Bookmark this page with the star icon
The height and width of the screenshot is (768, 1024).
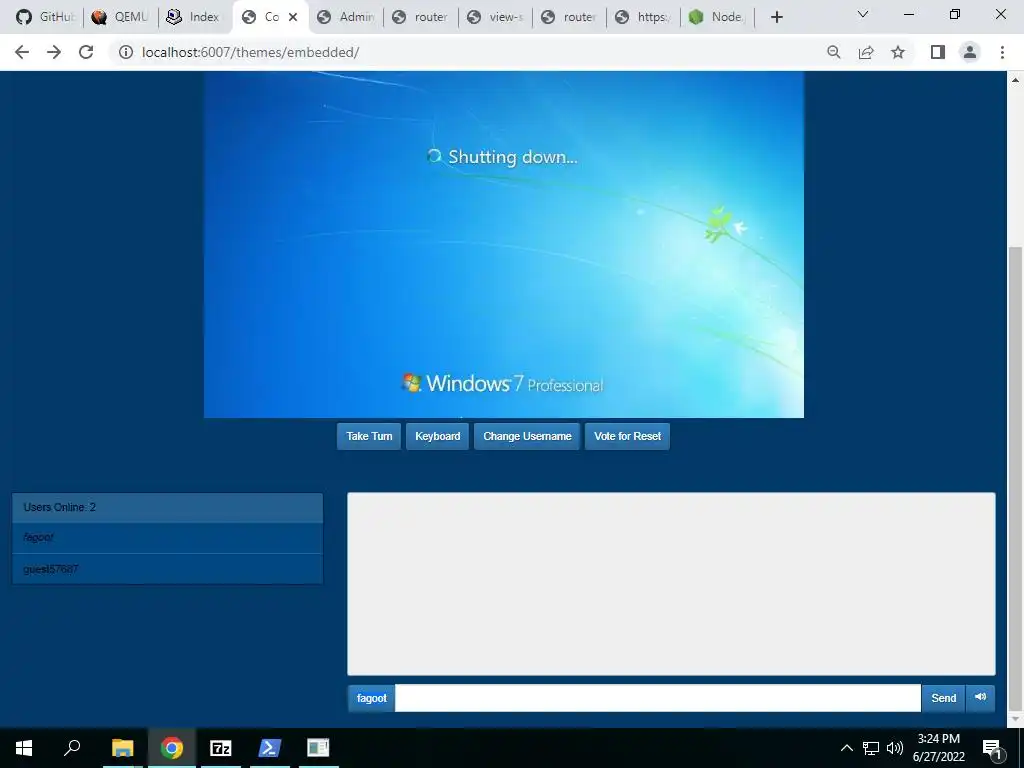pyautogui.click(x=898, y=52)
